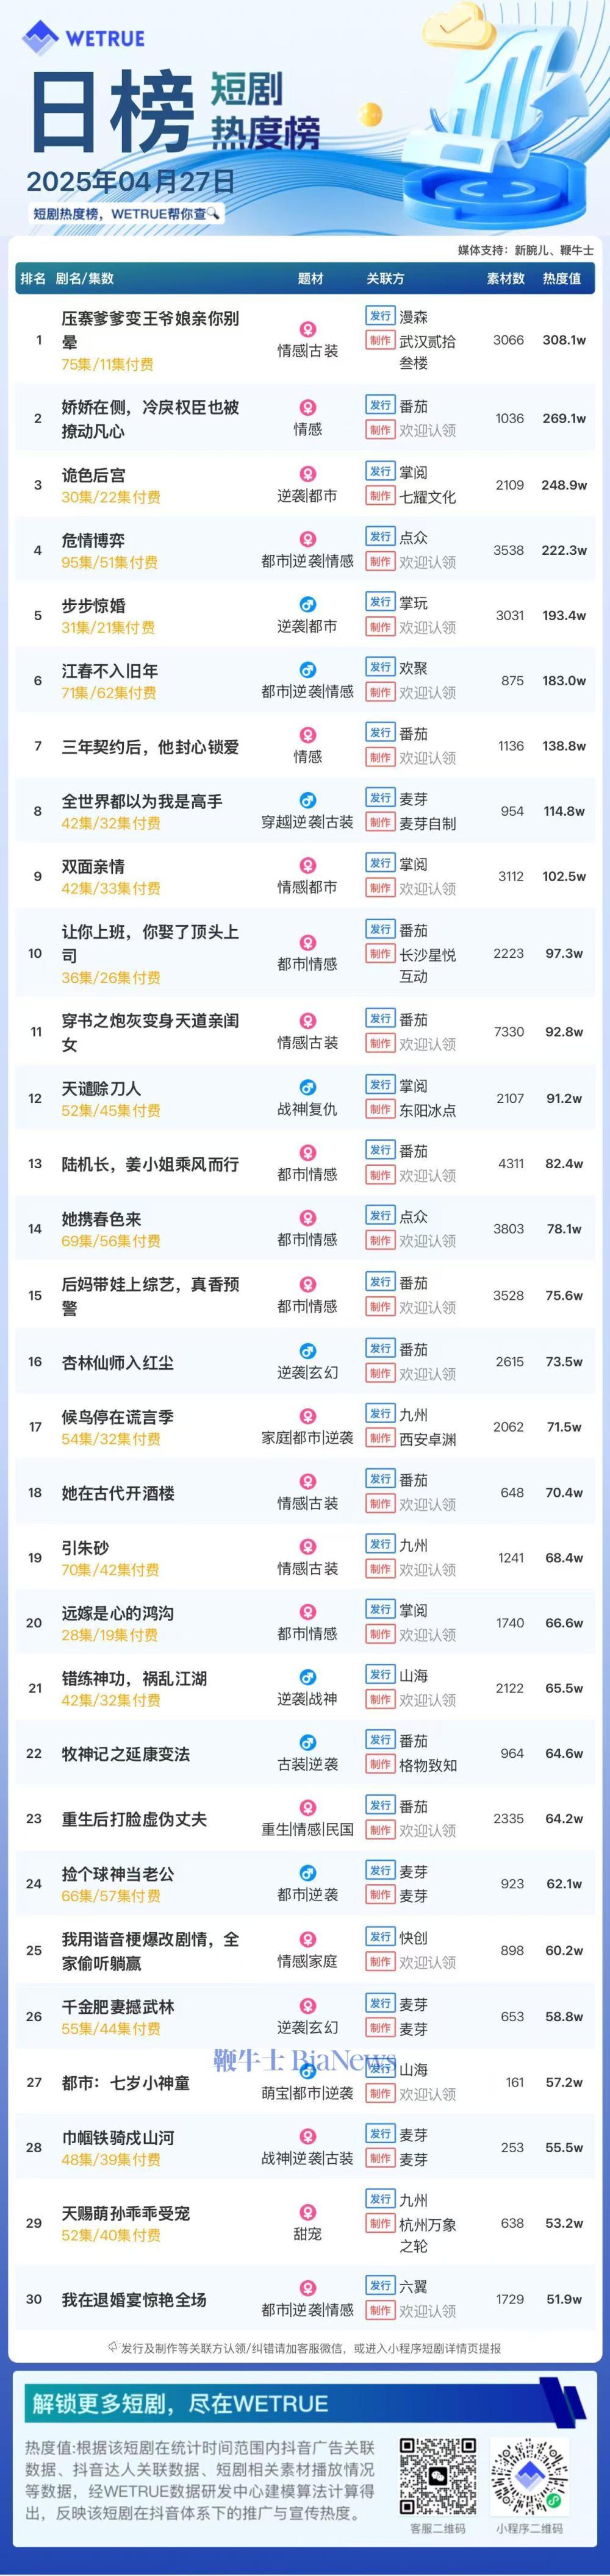The image size is (610, 2576).
Task: Click the 发行 tag for 危情博弈
Action: click(380, 537)
